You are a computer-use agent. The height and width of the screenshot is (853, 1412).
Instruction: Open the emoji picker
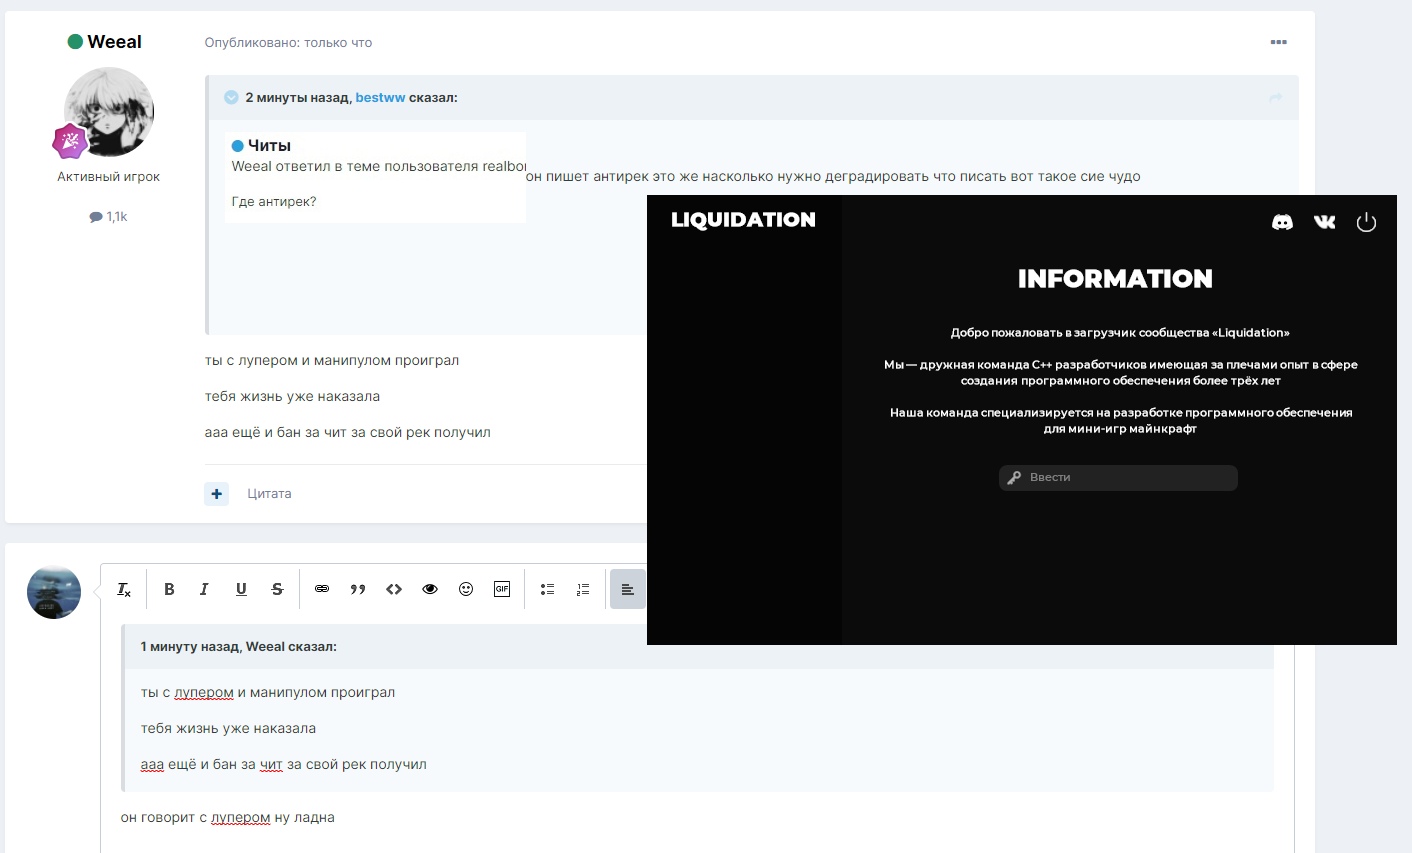click(x=466, y=589)
